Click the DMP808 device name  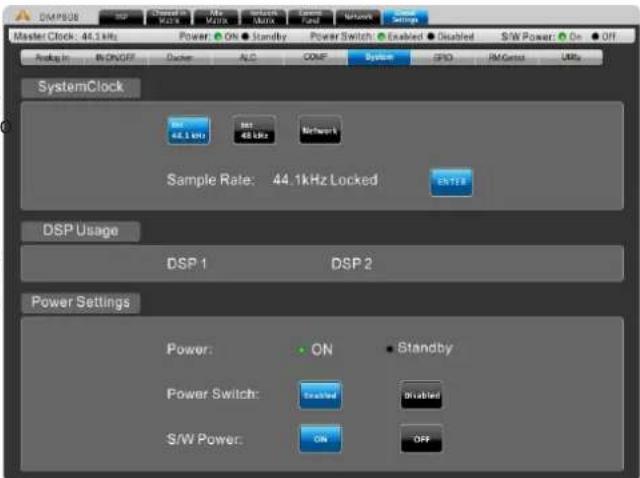[x=59, y=17]
